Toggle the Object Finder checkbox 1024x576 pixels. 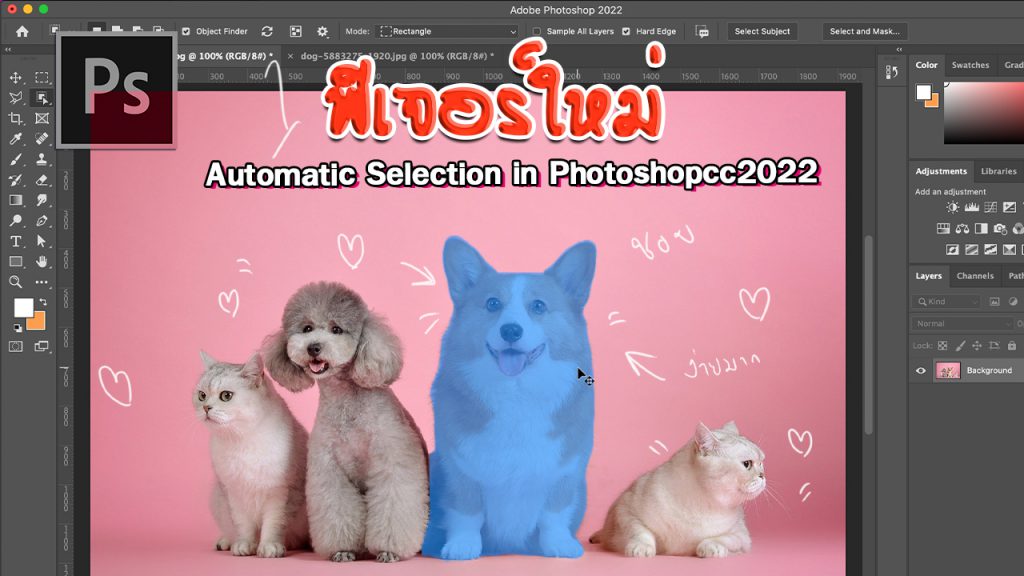186,32
